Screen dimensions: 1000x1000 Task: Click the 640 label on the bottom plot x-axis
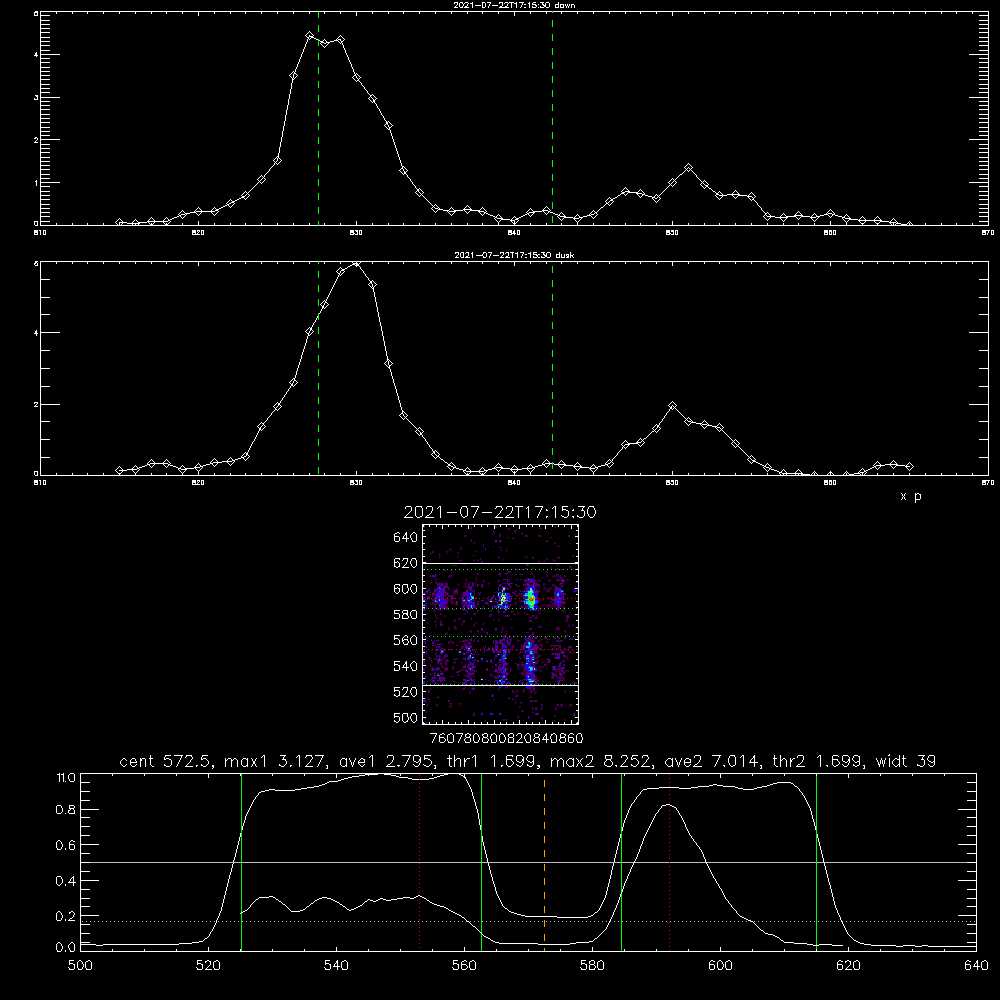pos(976,966)
